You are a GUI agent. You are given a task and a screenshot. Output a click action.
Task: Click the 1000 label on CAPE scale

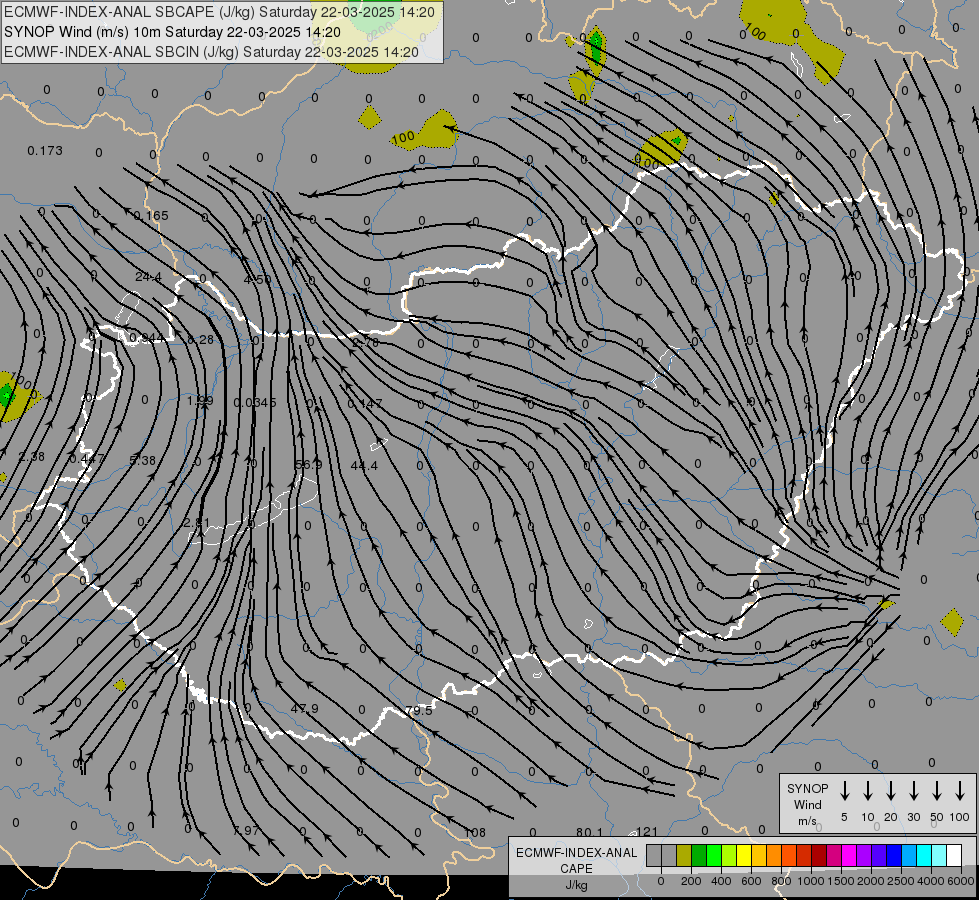point(811,881)
